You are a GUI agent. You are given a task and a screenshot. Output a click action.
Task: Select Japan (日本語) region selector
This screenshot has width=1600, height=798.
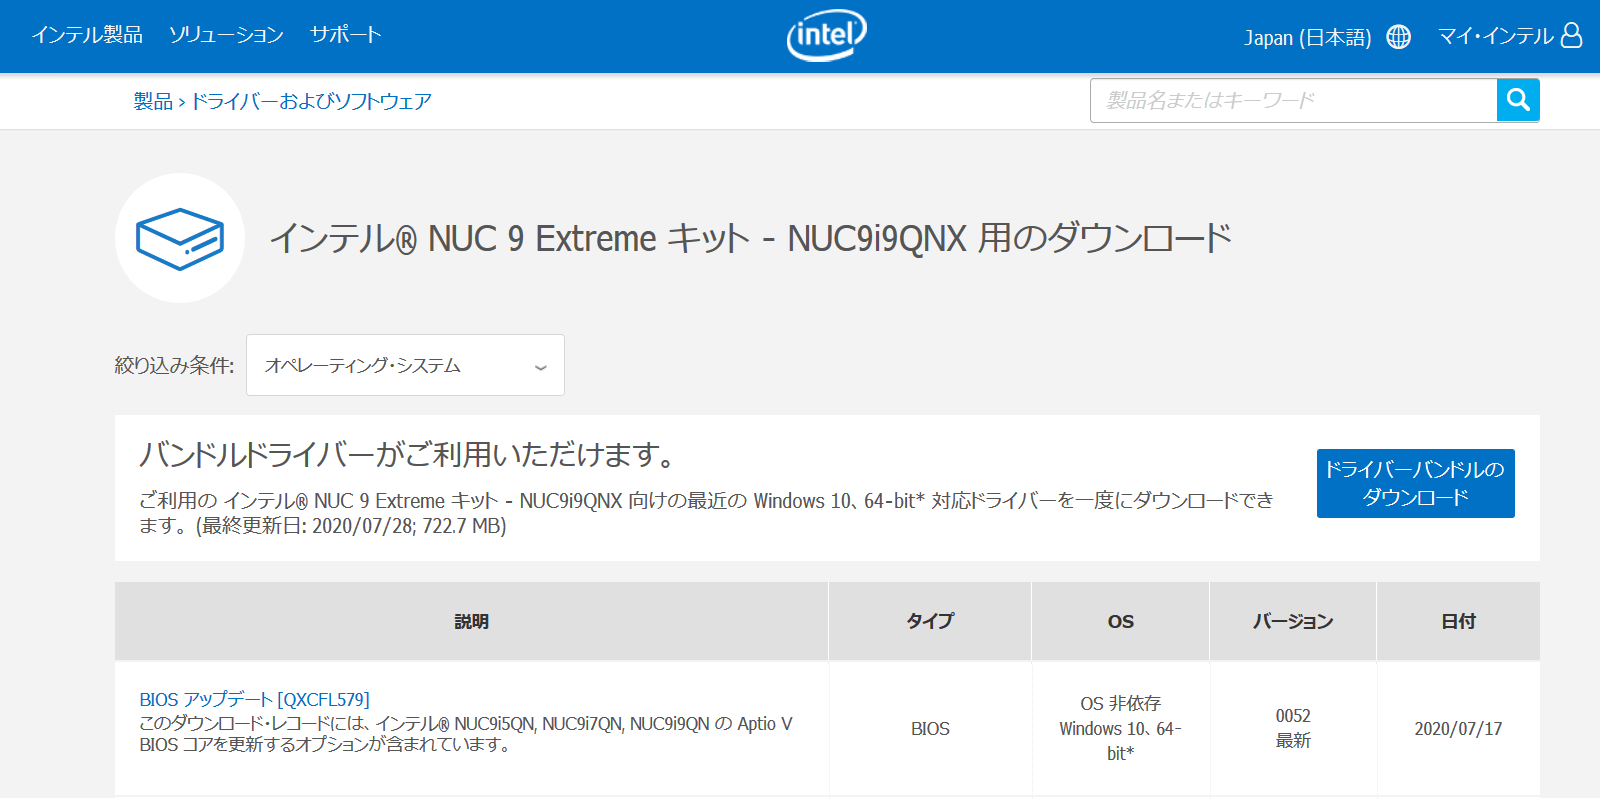click(x=1308, y=38)
